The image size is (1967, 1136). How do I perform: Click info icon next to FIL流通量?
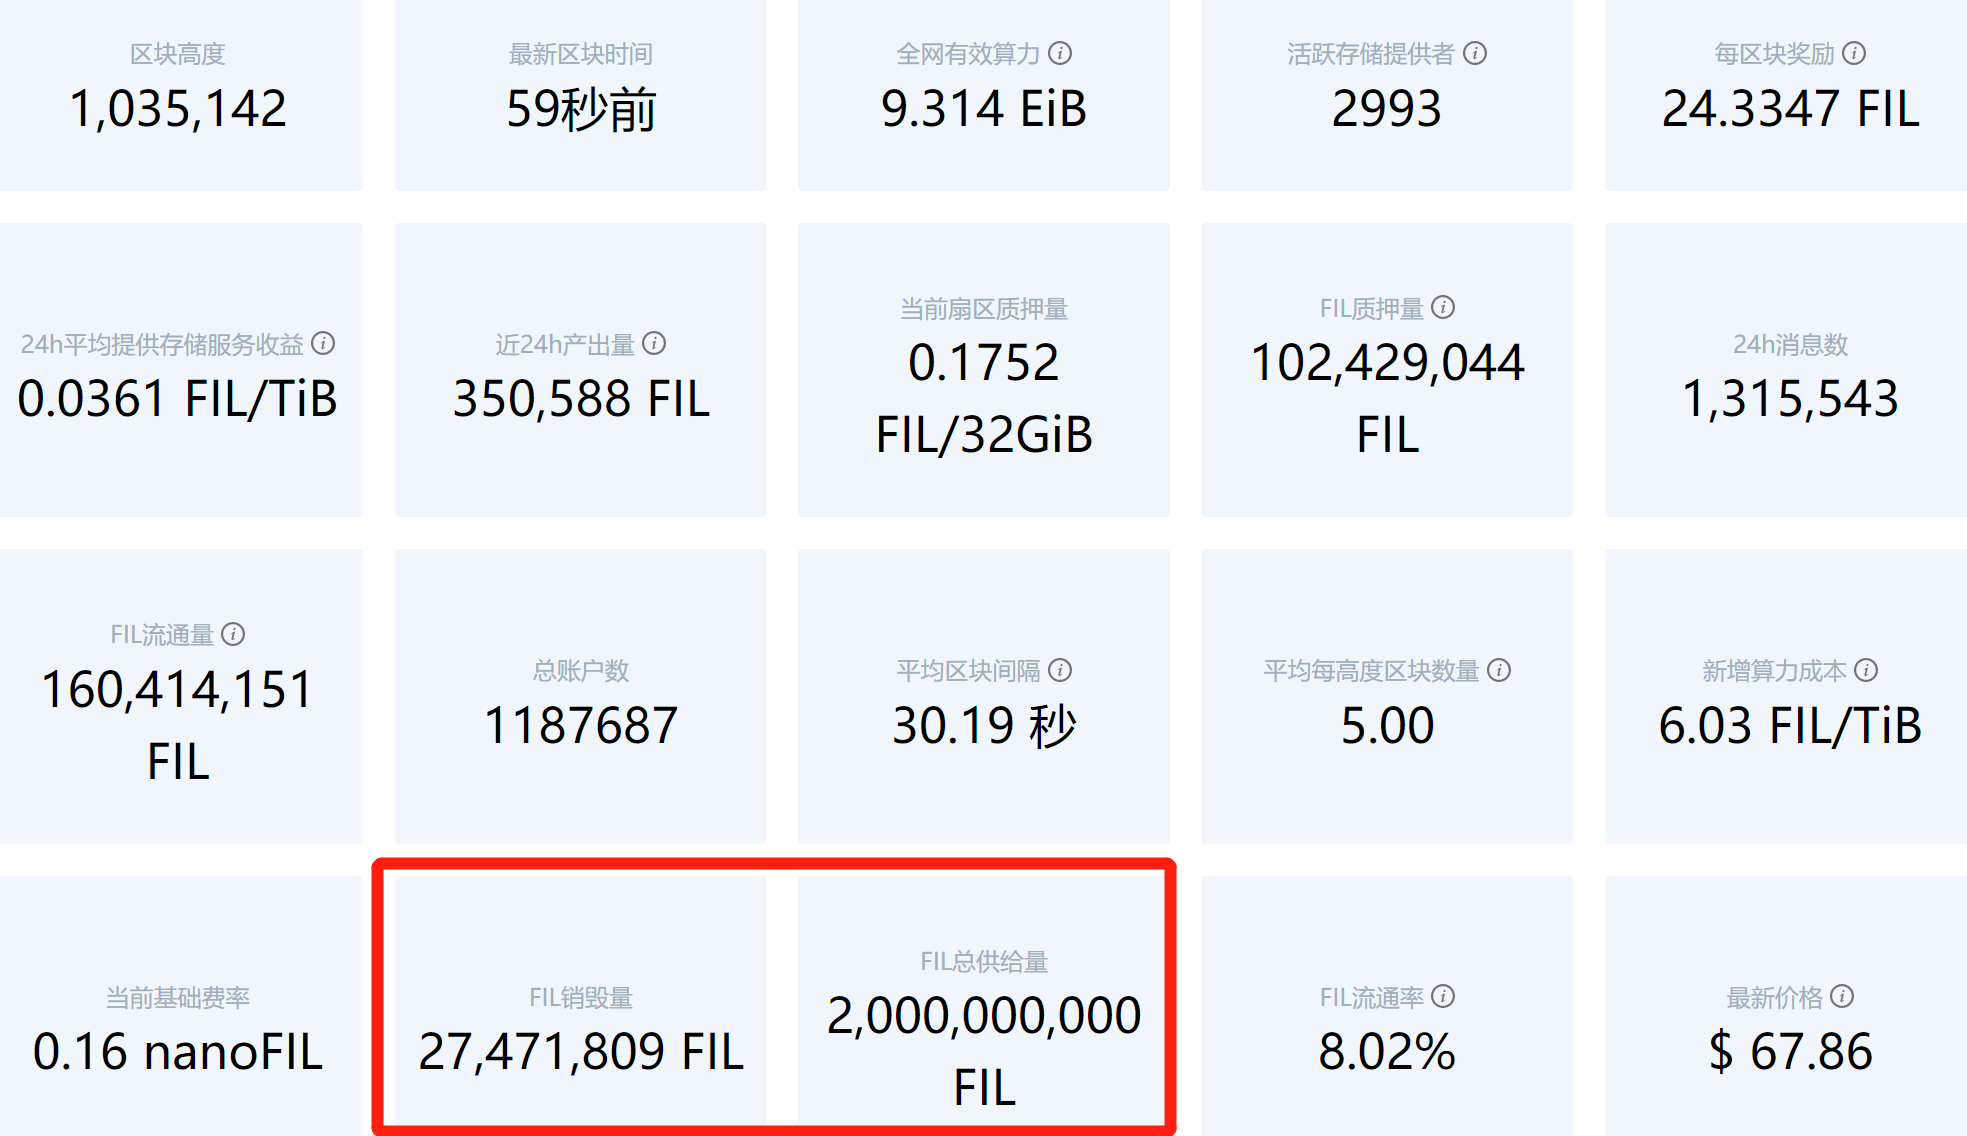[233, 634]
